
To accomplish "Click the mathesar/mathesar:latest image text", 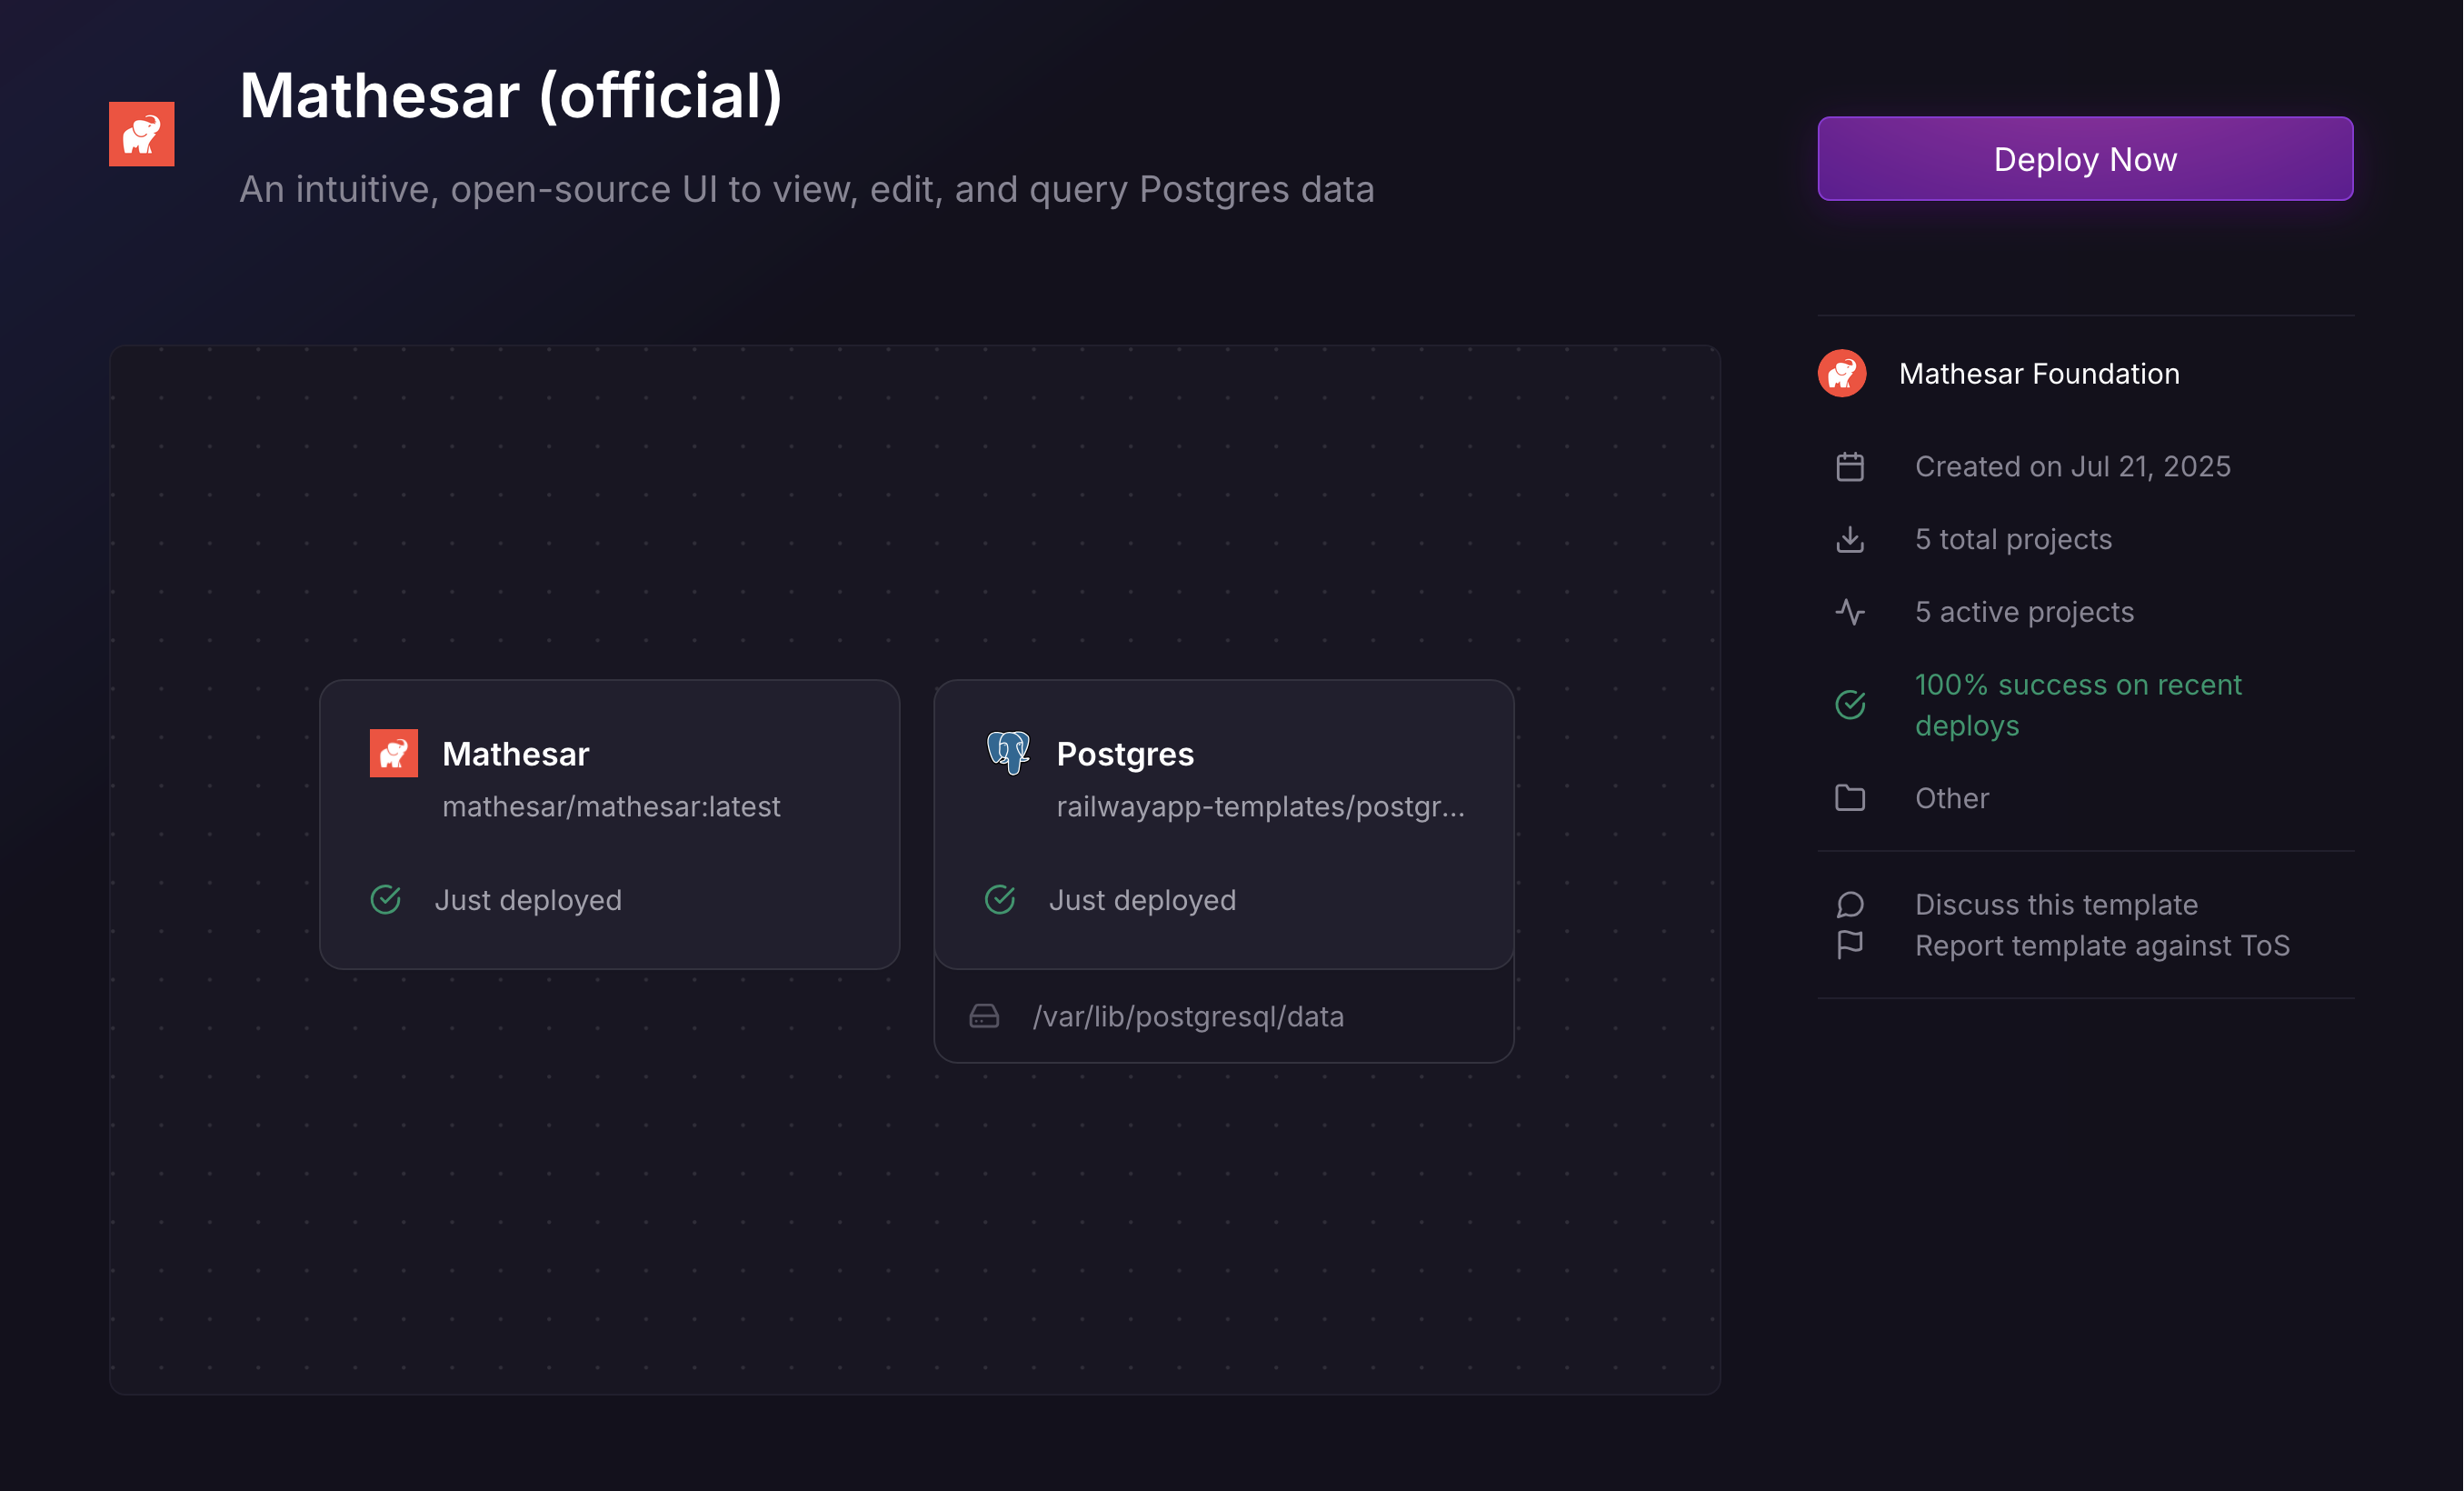I will click(x=611, y=807).
